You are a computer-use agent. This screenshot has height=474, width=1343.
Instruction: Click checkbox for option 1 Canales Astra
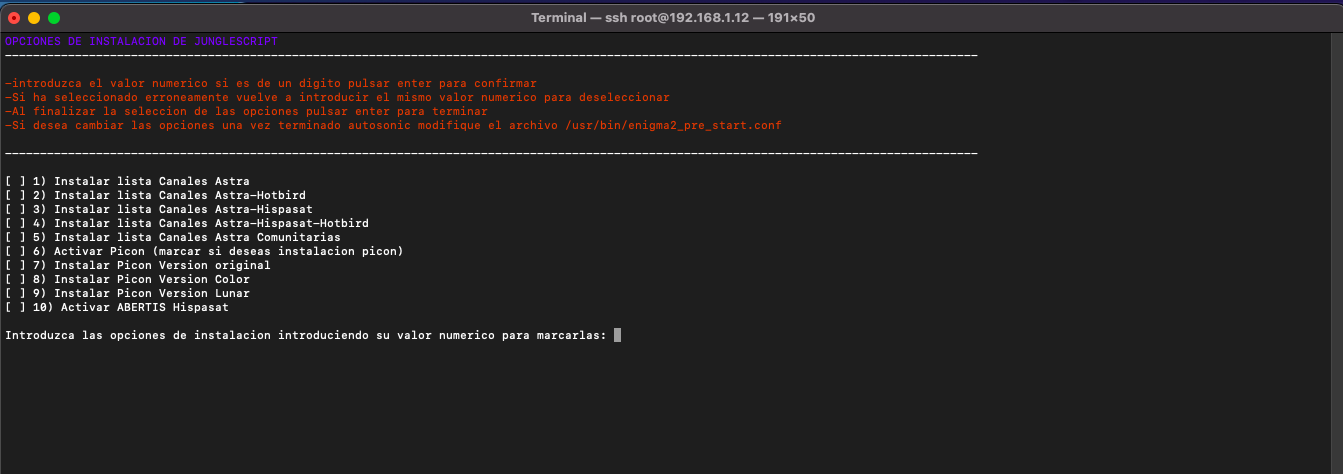pos(16,181)
